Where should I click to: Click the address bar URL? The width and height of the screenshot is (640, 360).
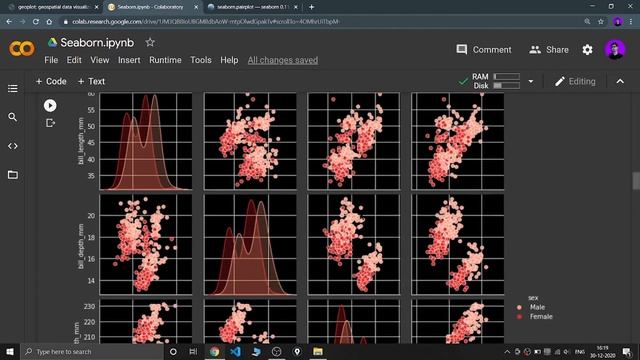(205, 22)
